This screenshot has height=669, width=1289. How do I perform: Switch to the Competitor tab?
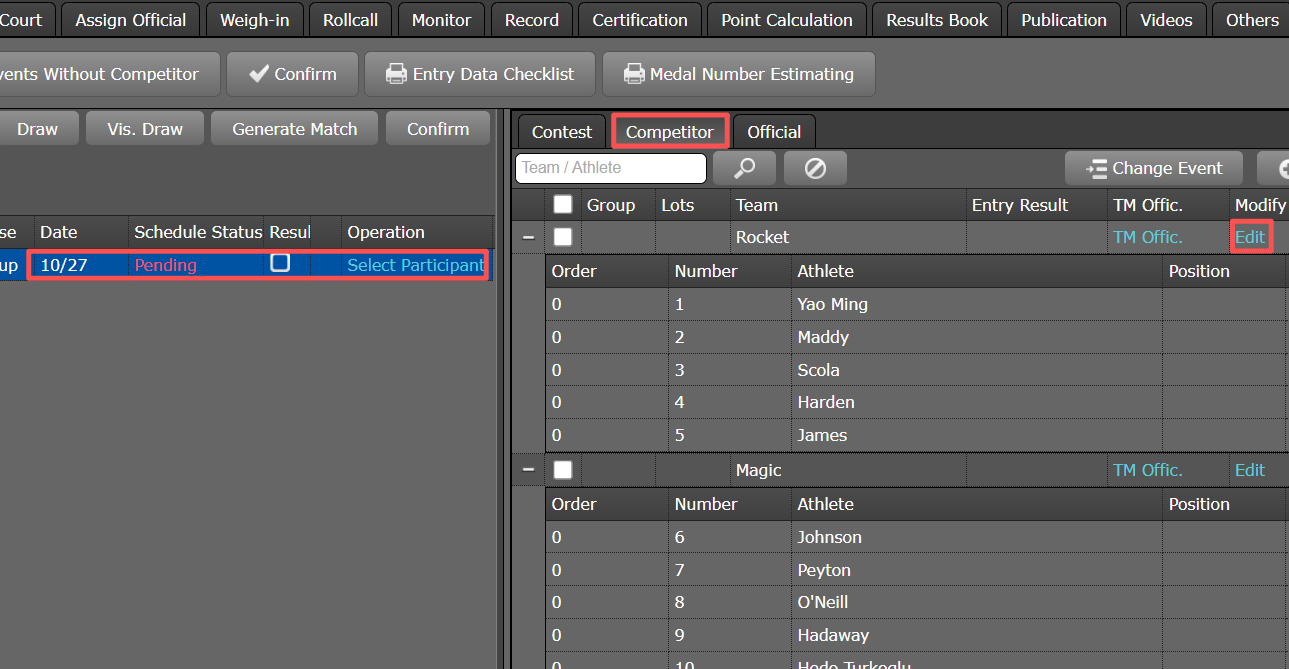tap(669, 132)
